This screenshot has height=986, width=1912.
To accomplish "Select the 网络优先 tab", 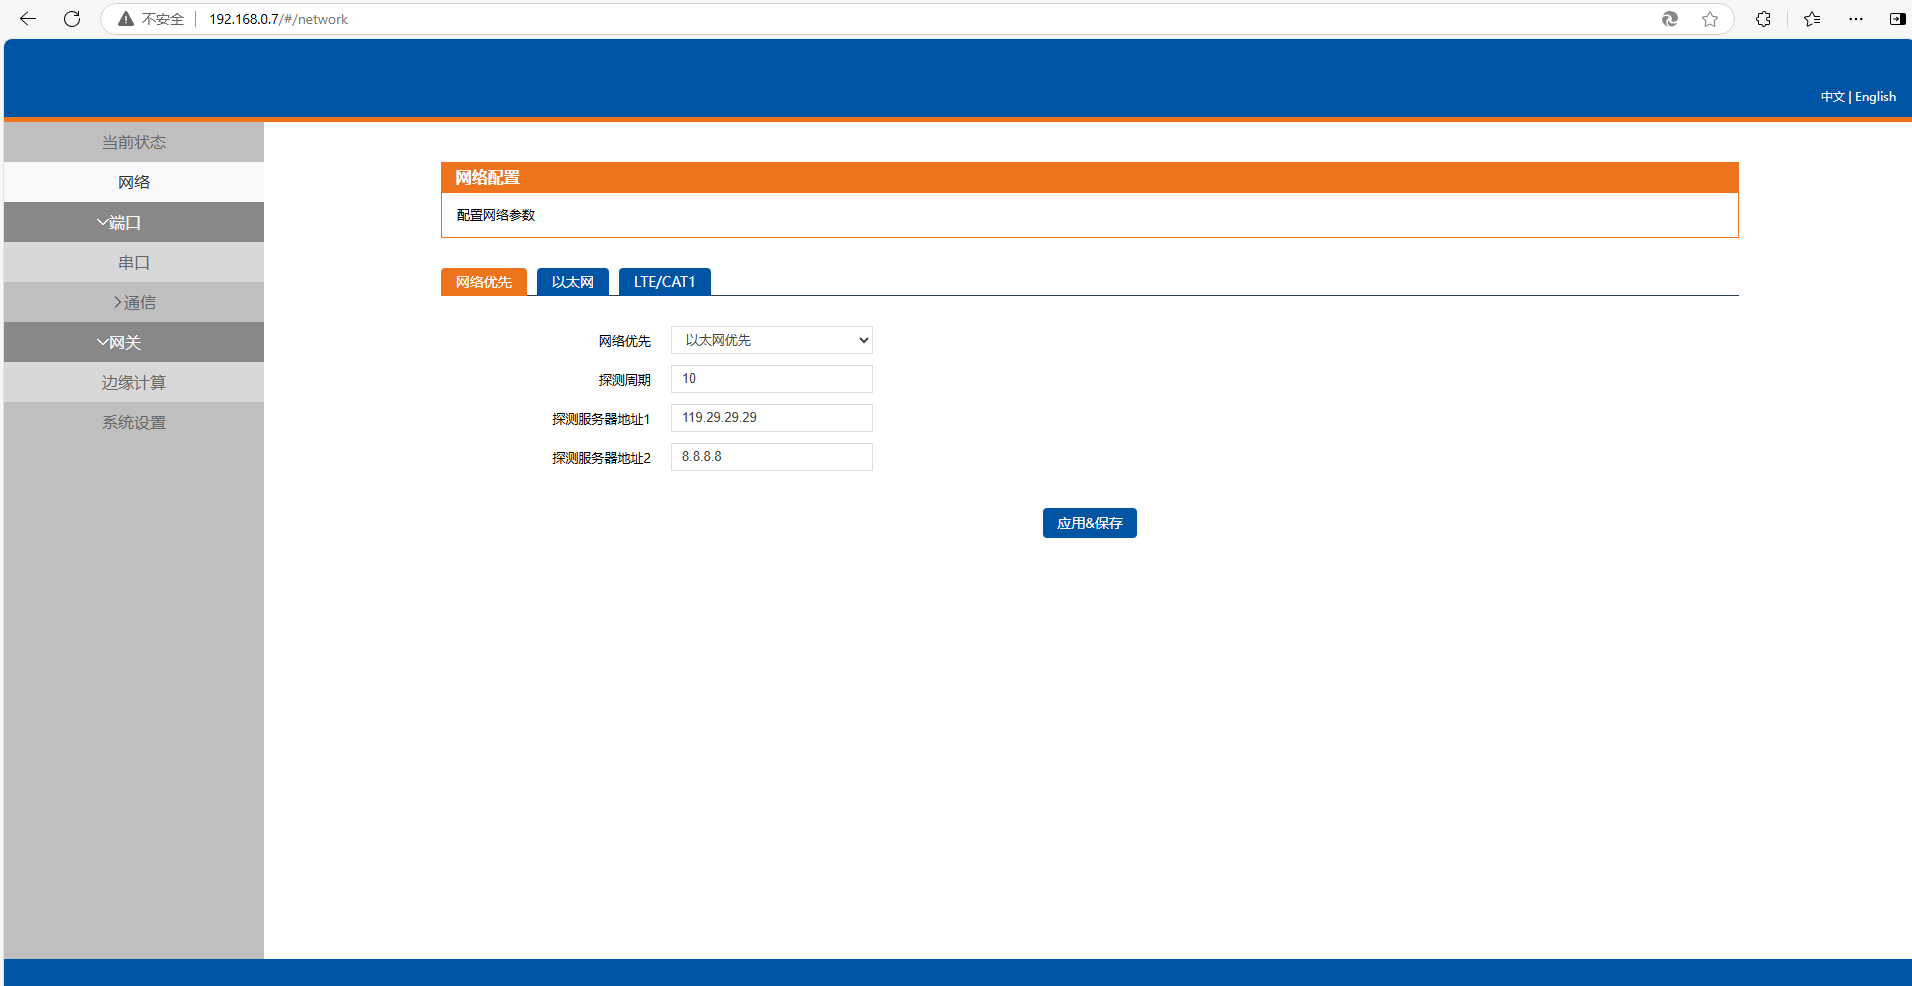I will pyautogui.click(x=484, y=282).
